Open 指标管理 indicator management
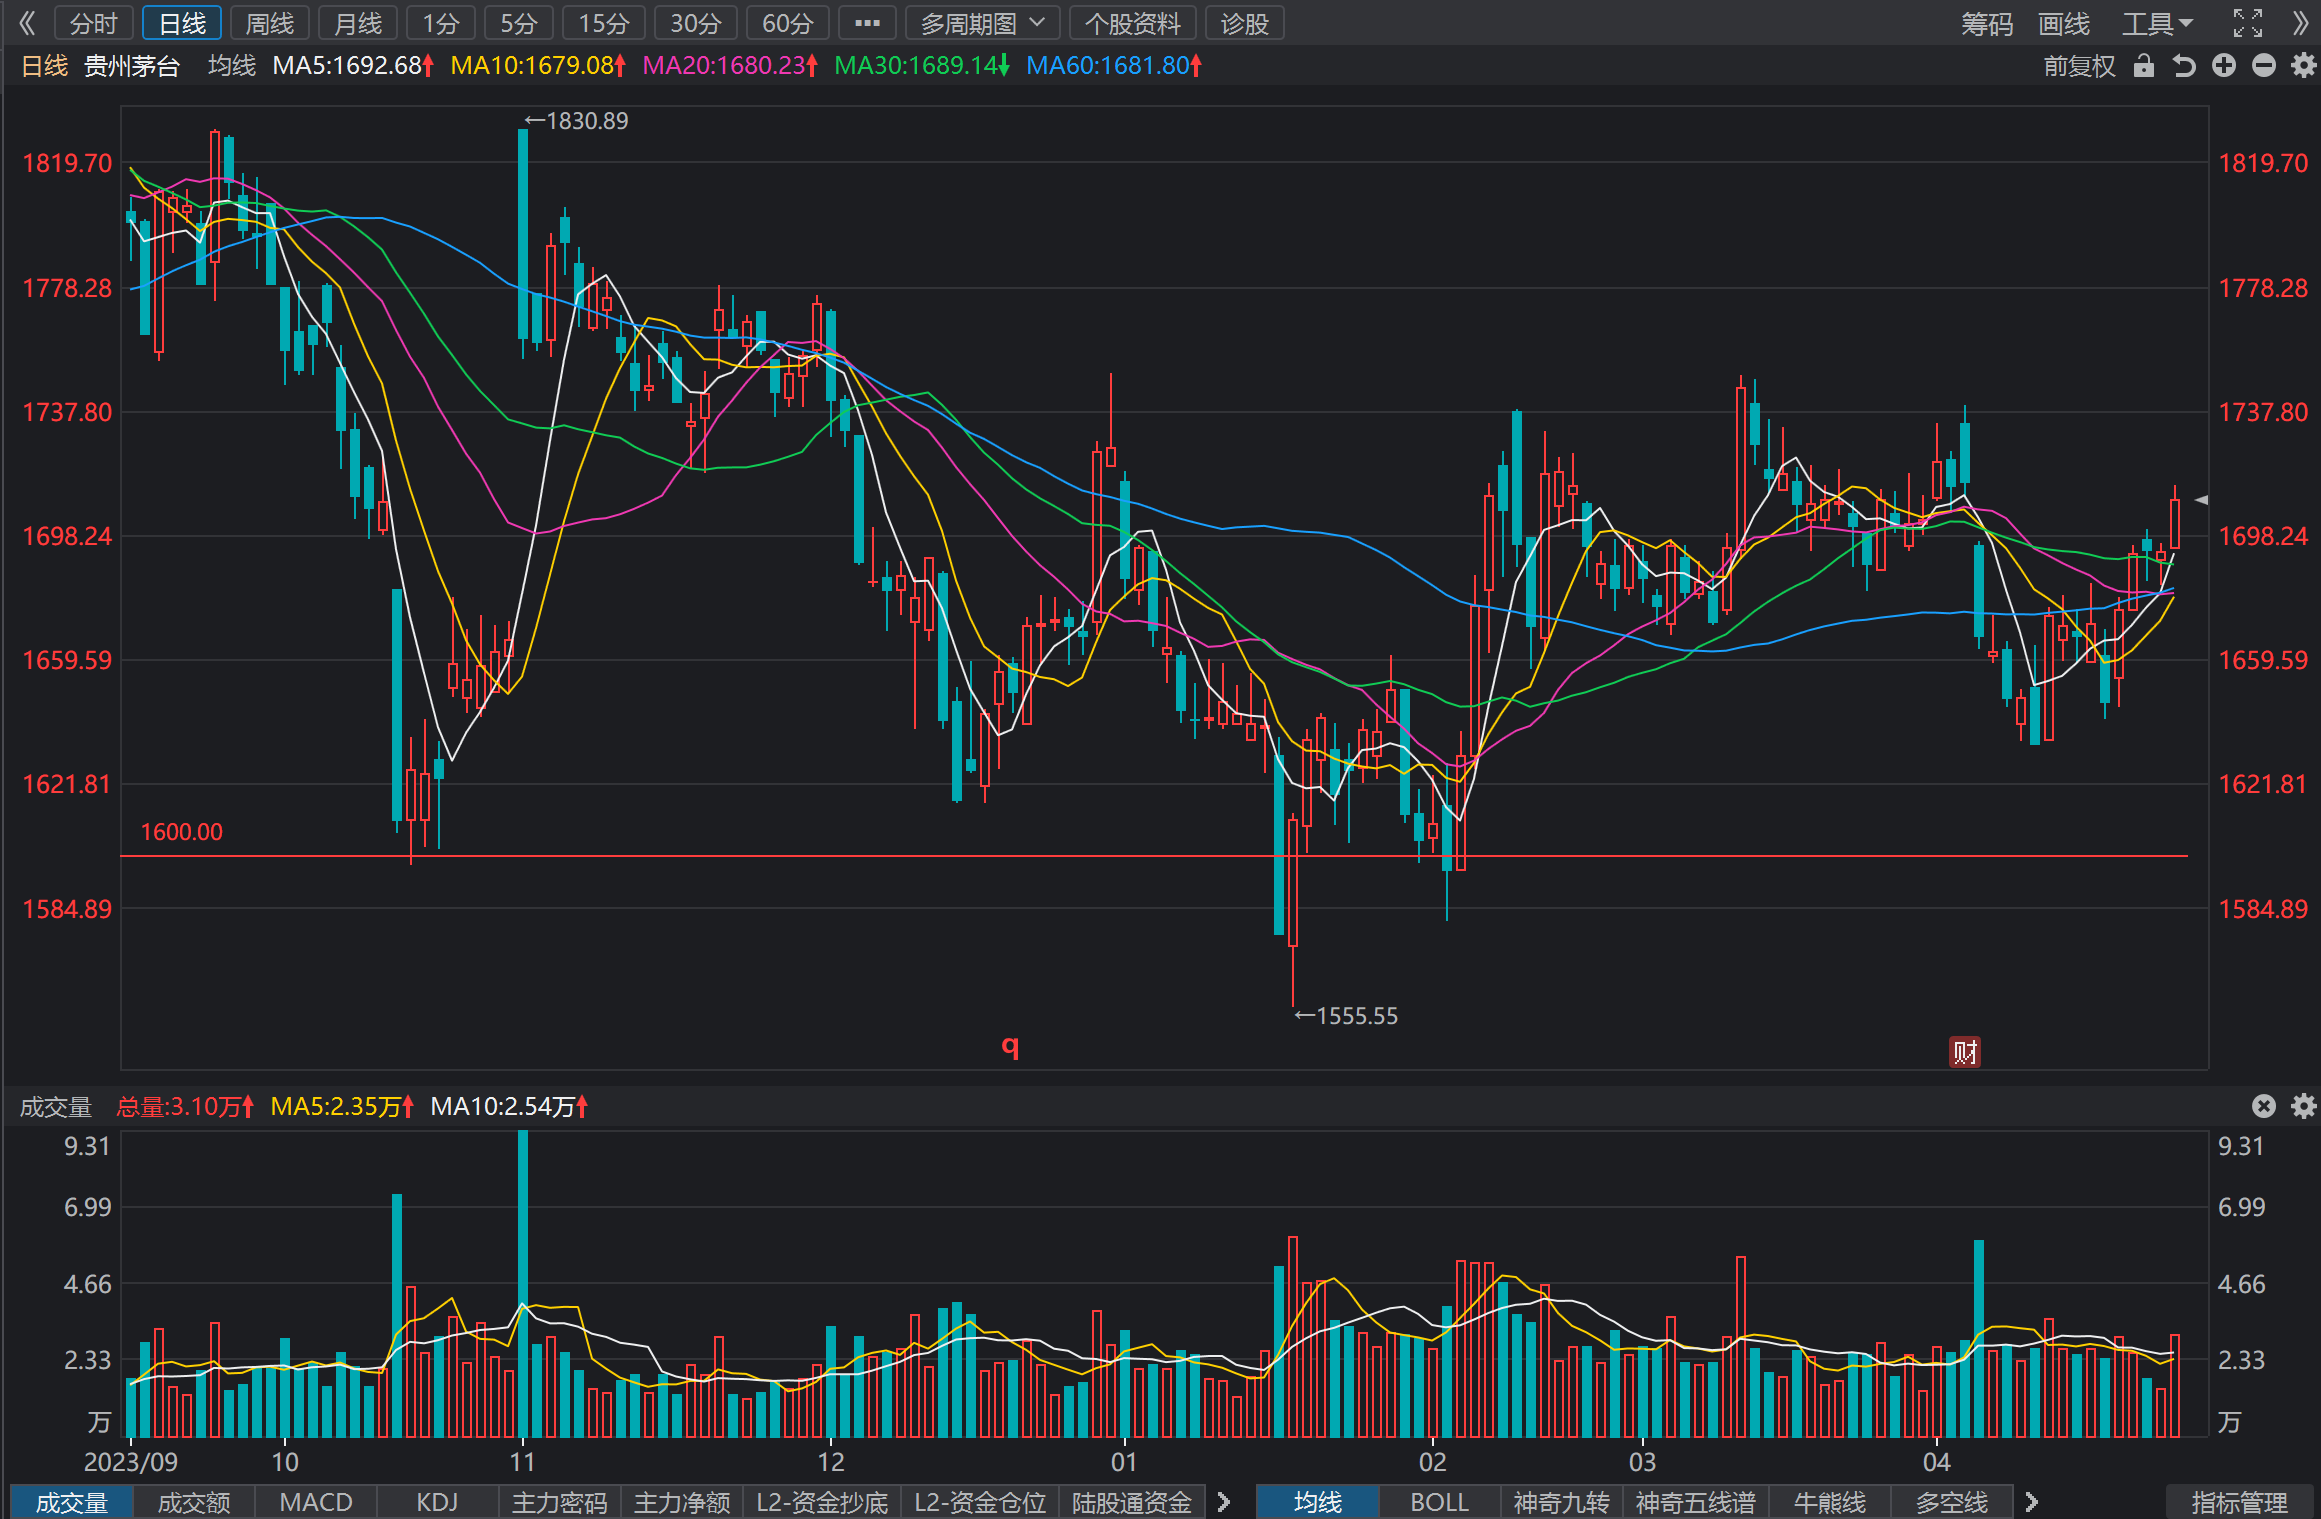The image size is (2321, 1519). (2239, 1502)
